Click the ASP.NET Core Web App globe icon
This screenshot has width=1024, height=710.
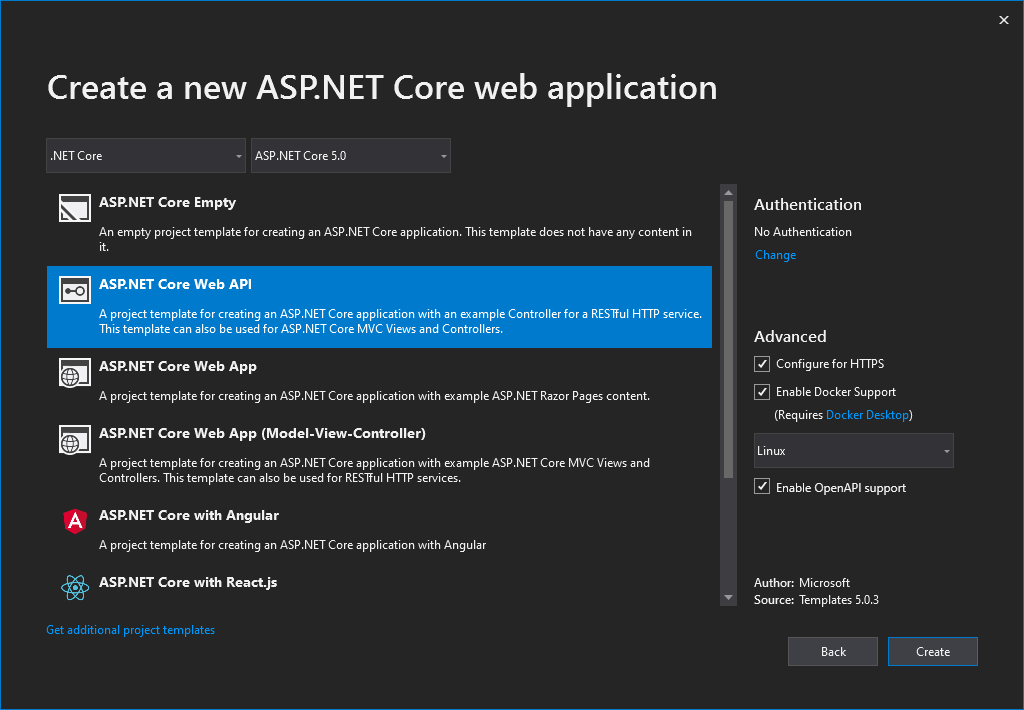coord(74,372)
